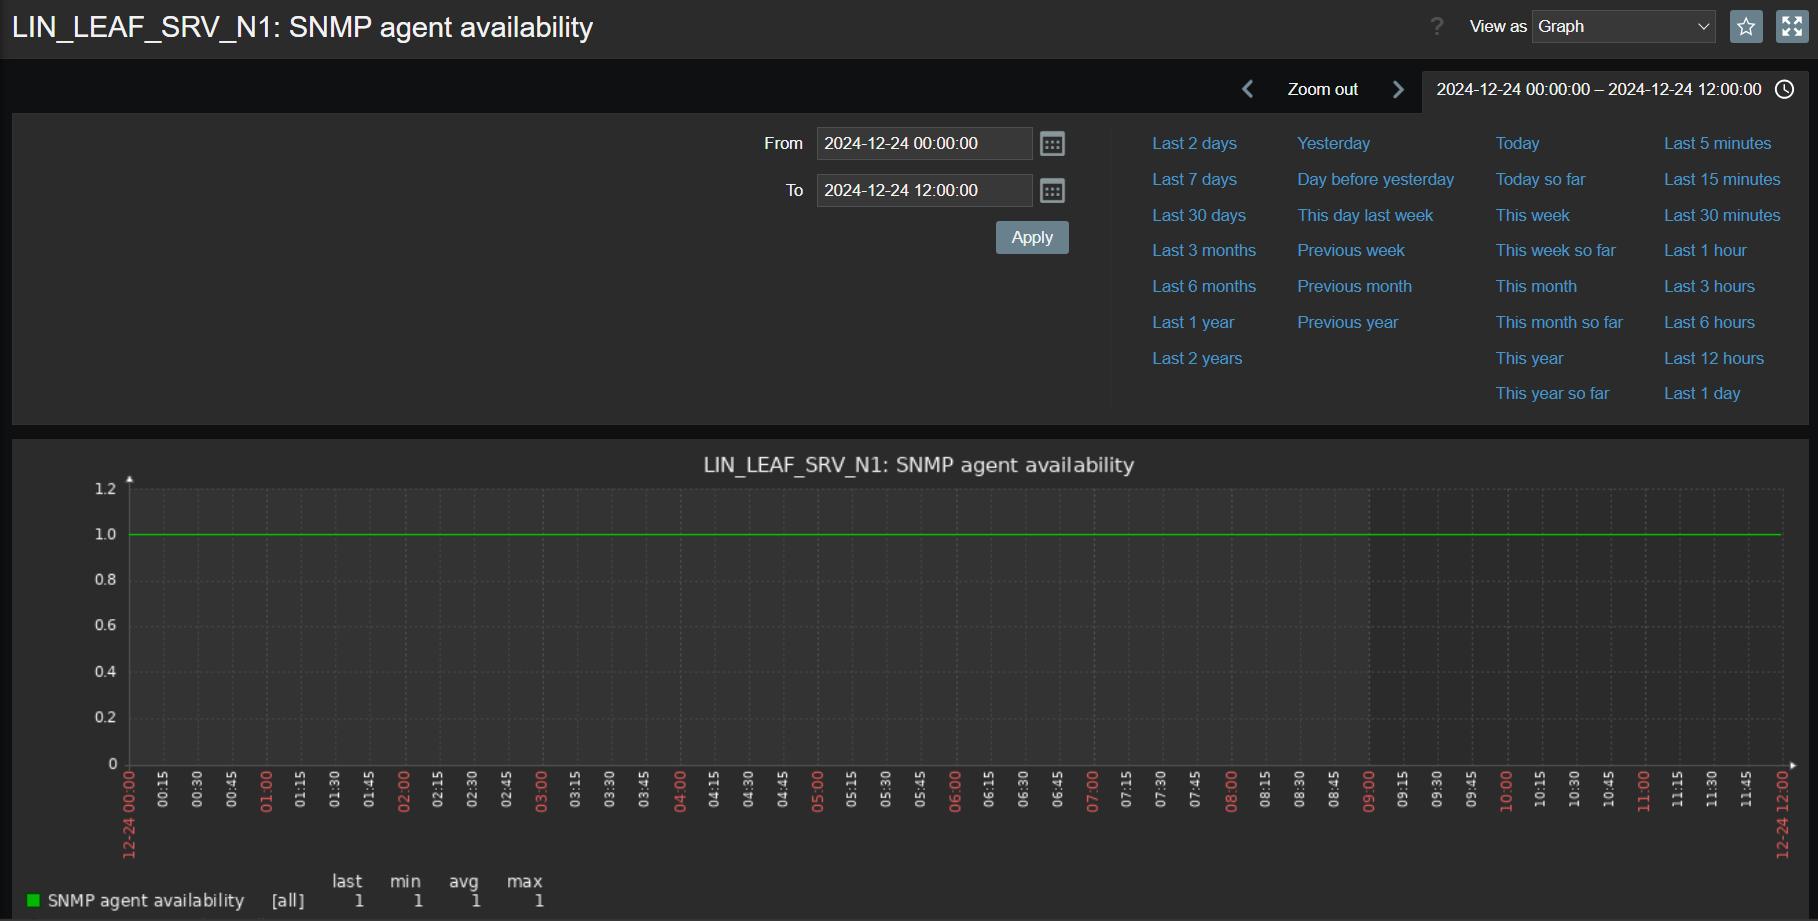Shift time range forward with right arrow
Screen dimensions: 1818x921
click(1398, 90)
